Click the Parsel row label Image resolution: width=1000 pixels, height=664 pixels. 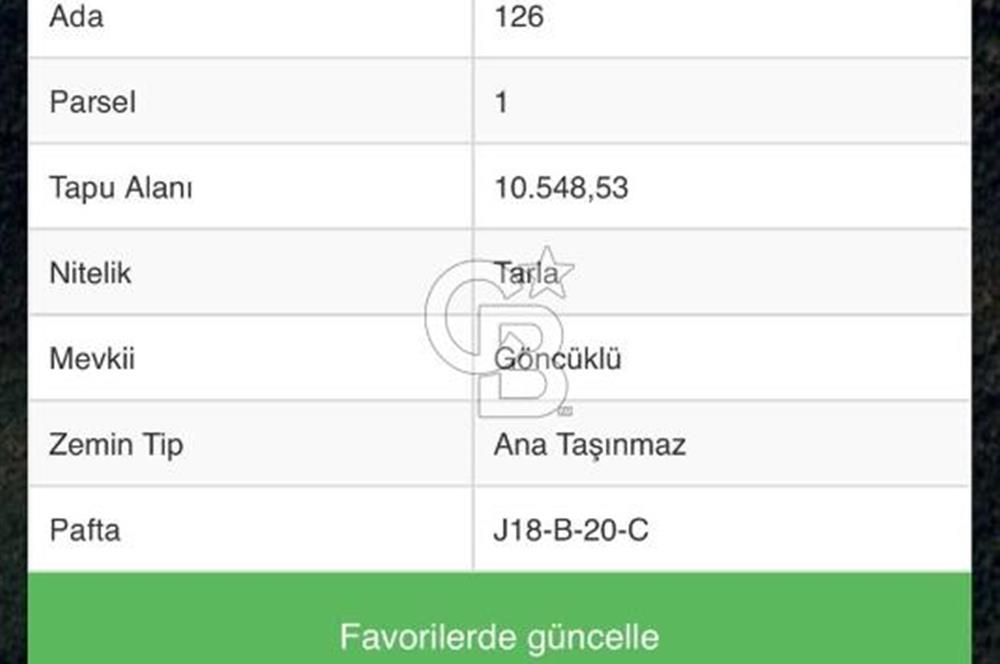92,102
